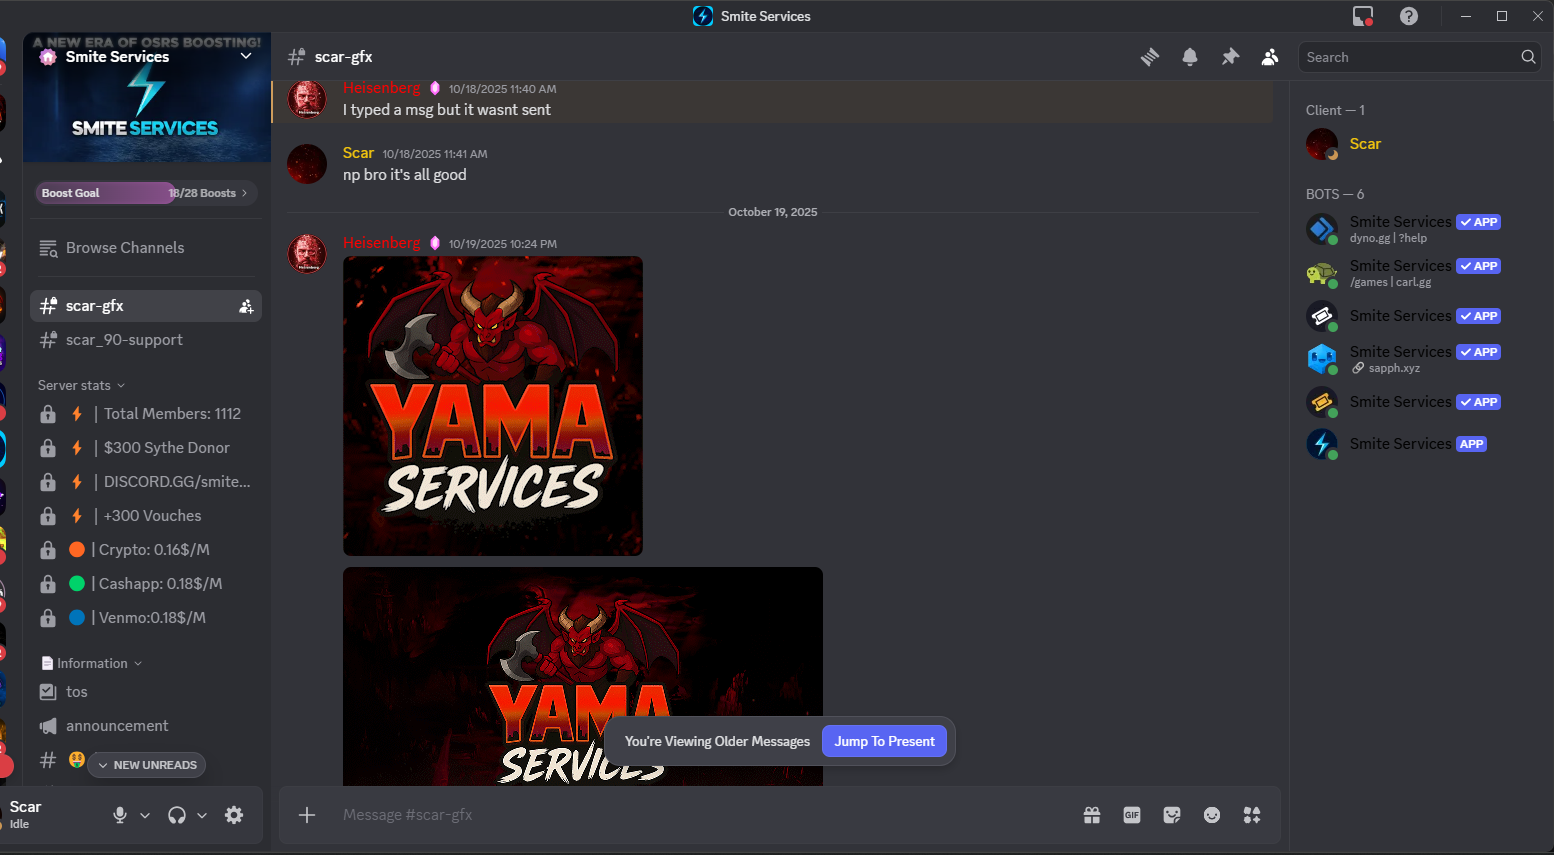Screen dimensions: 1554x855
Task: Click the search magnifier icon
Action: click(1528, 57)
